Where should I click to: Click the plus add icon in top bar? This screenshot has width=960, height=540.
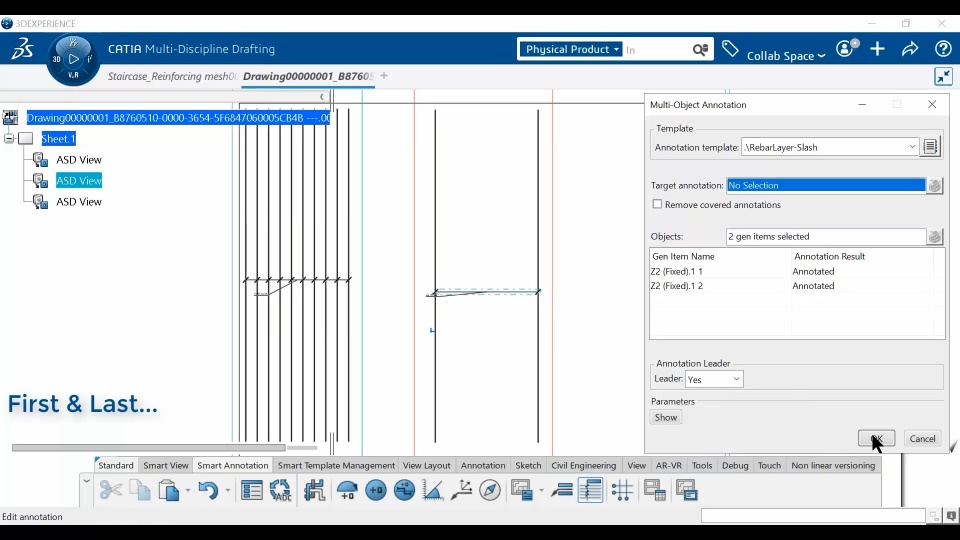click(x=877, y=49)
